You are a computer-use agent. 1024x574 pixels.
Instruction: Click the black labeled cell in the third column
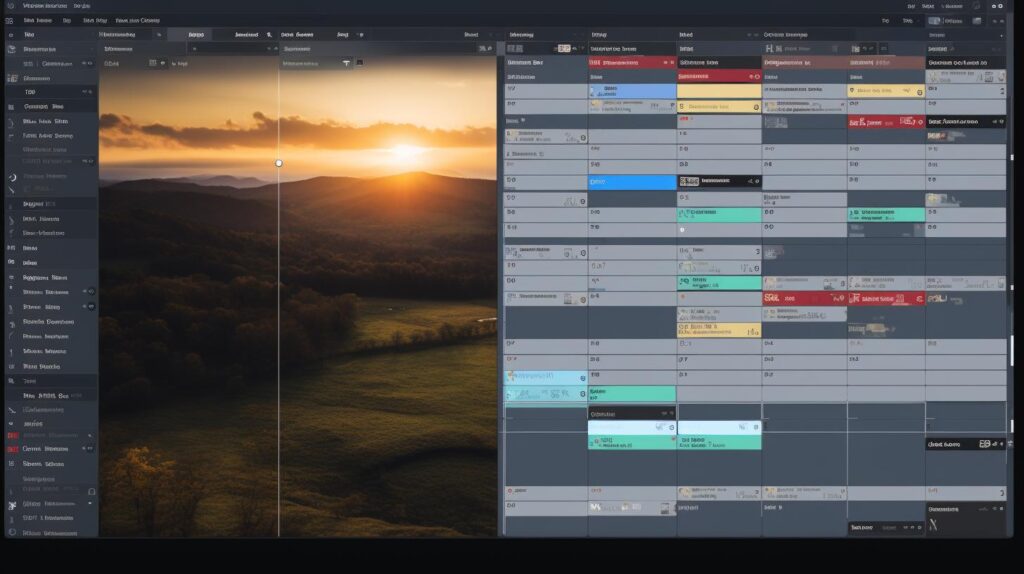(x=719, y=182)
